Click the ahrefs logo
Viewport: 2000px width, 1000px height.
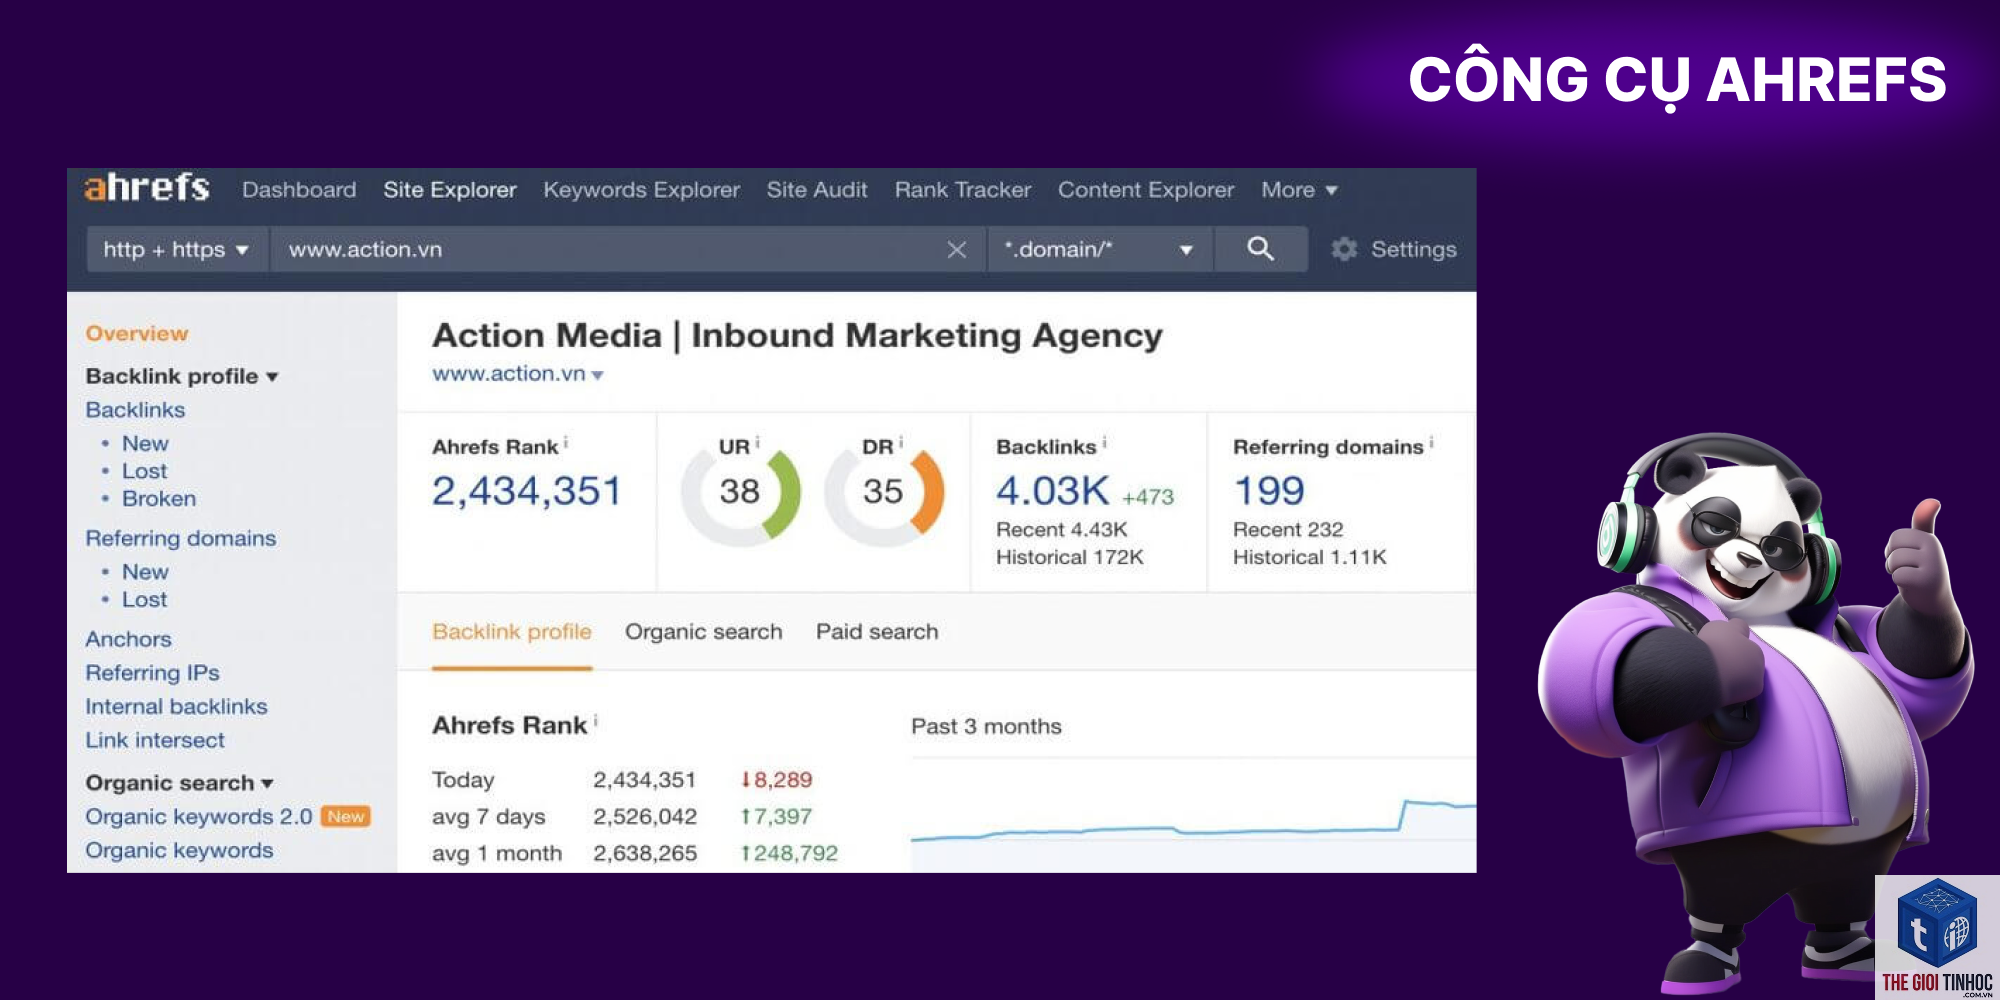tap(147, 187)
